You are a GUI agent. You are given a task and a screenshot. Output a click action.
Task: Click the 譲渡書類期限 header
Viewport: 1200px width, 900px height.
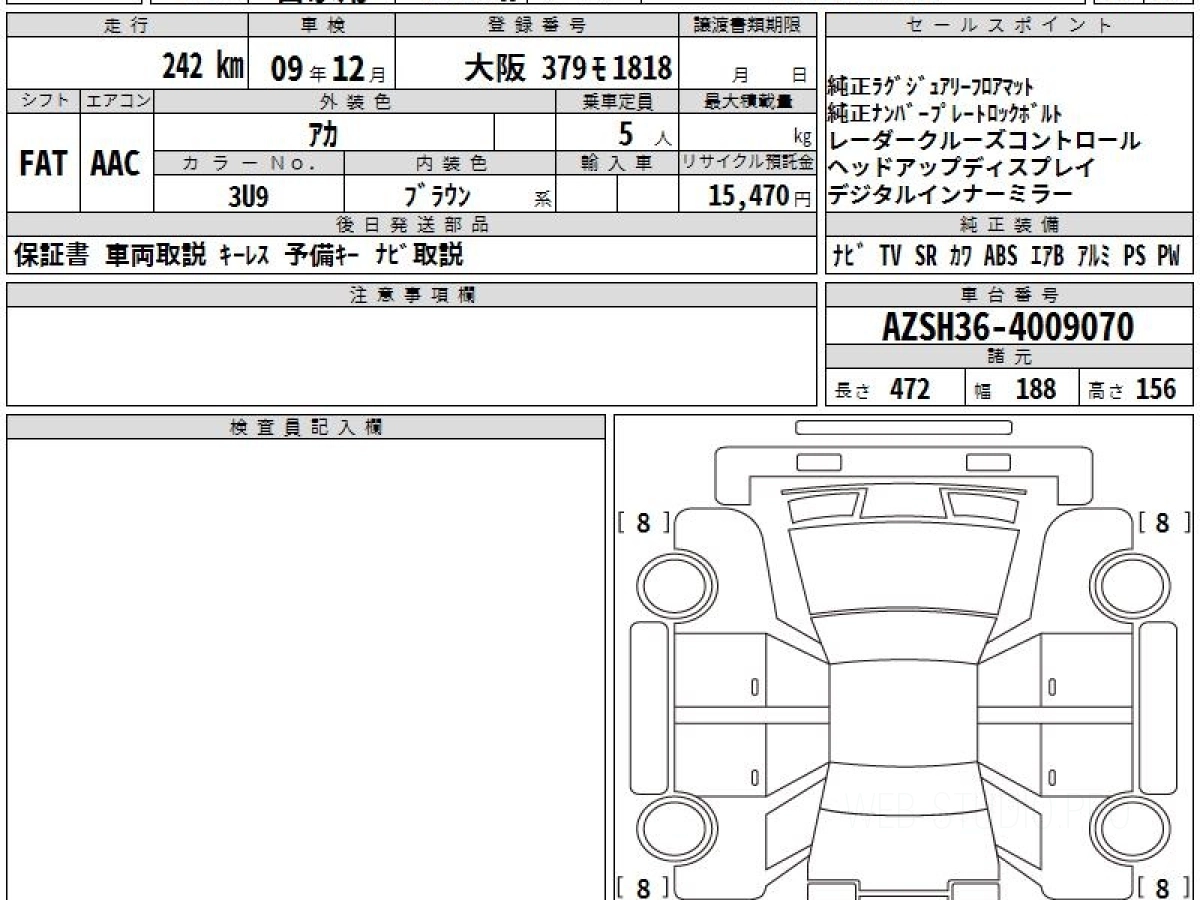coord(747,26)
